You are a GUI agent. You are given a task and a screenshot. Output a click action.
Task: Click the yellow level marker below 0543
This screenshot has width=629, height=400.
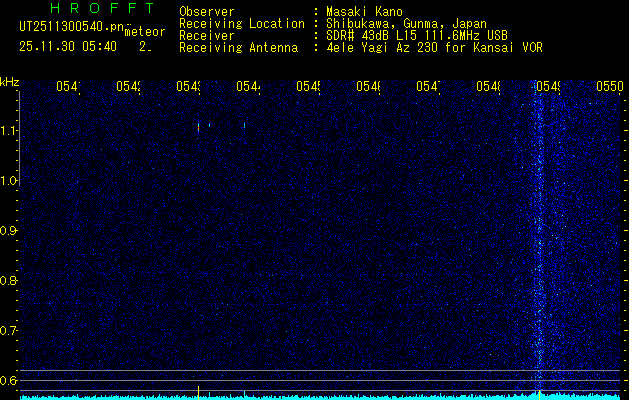198,392
